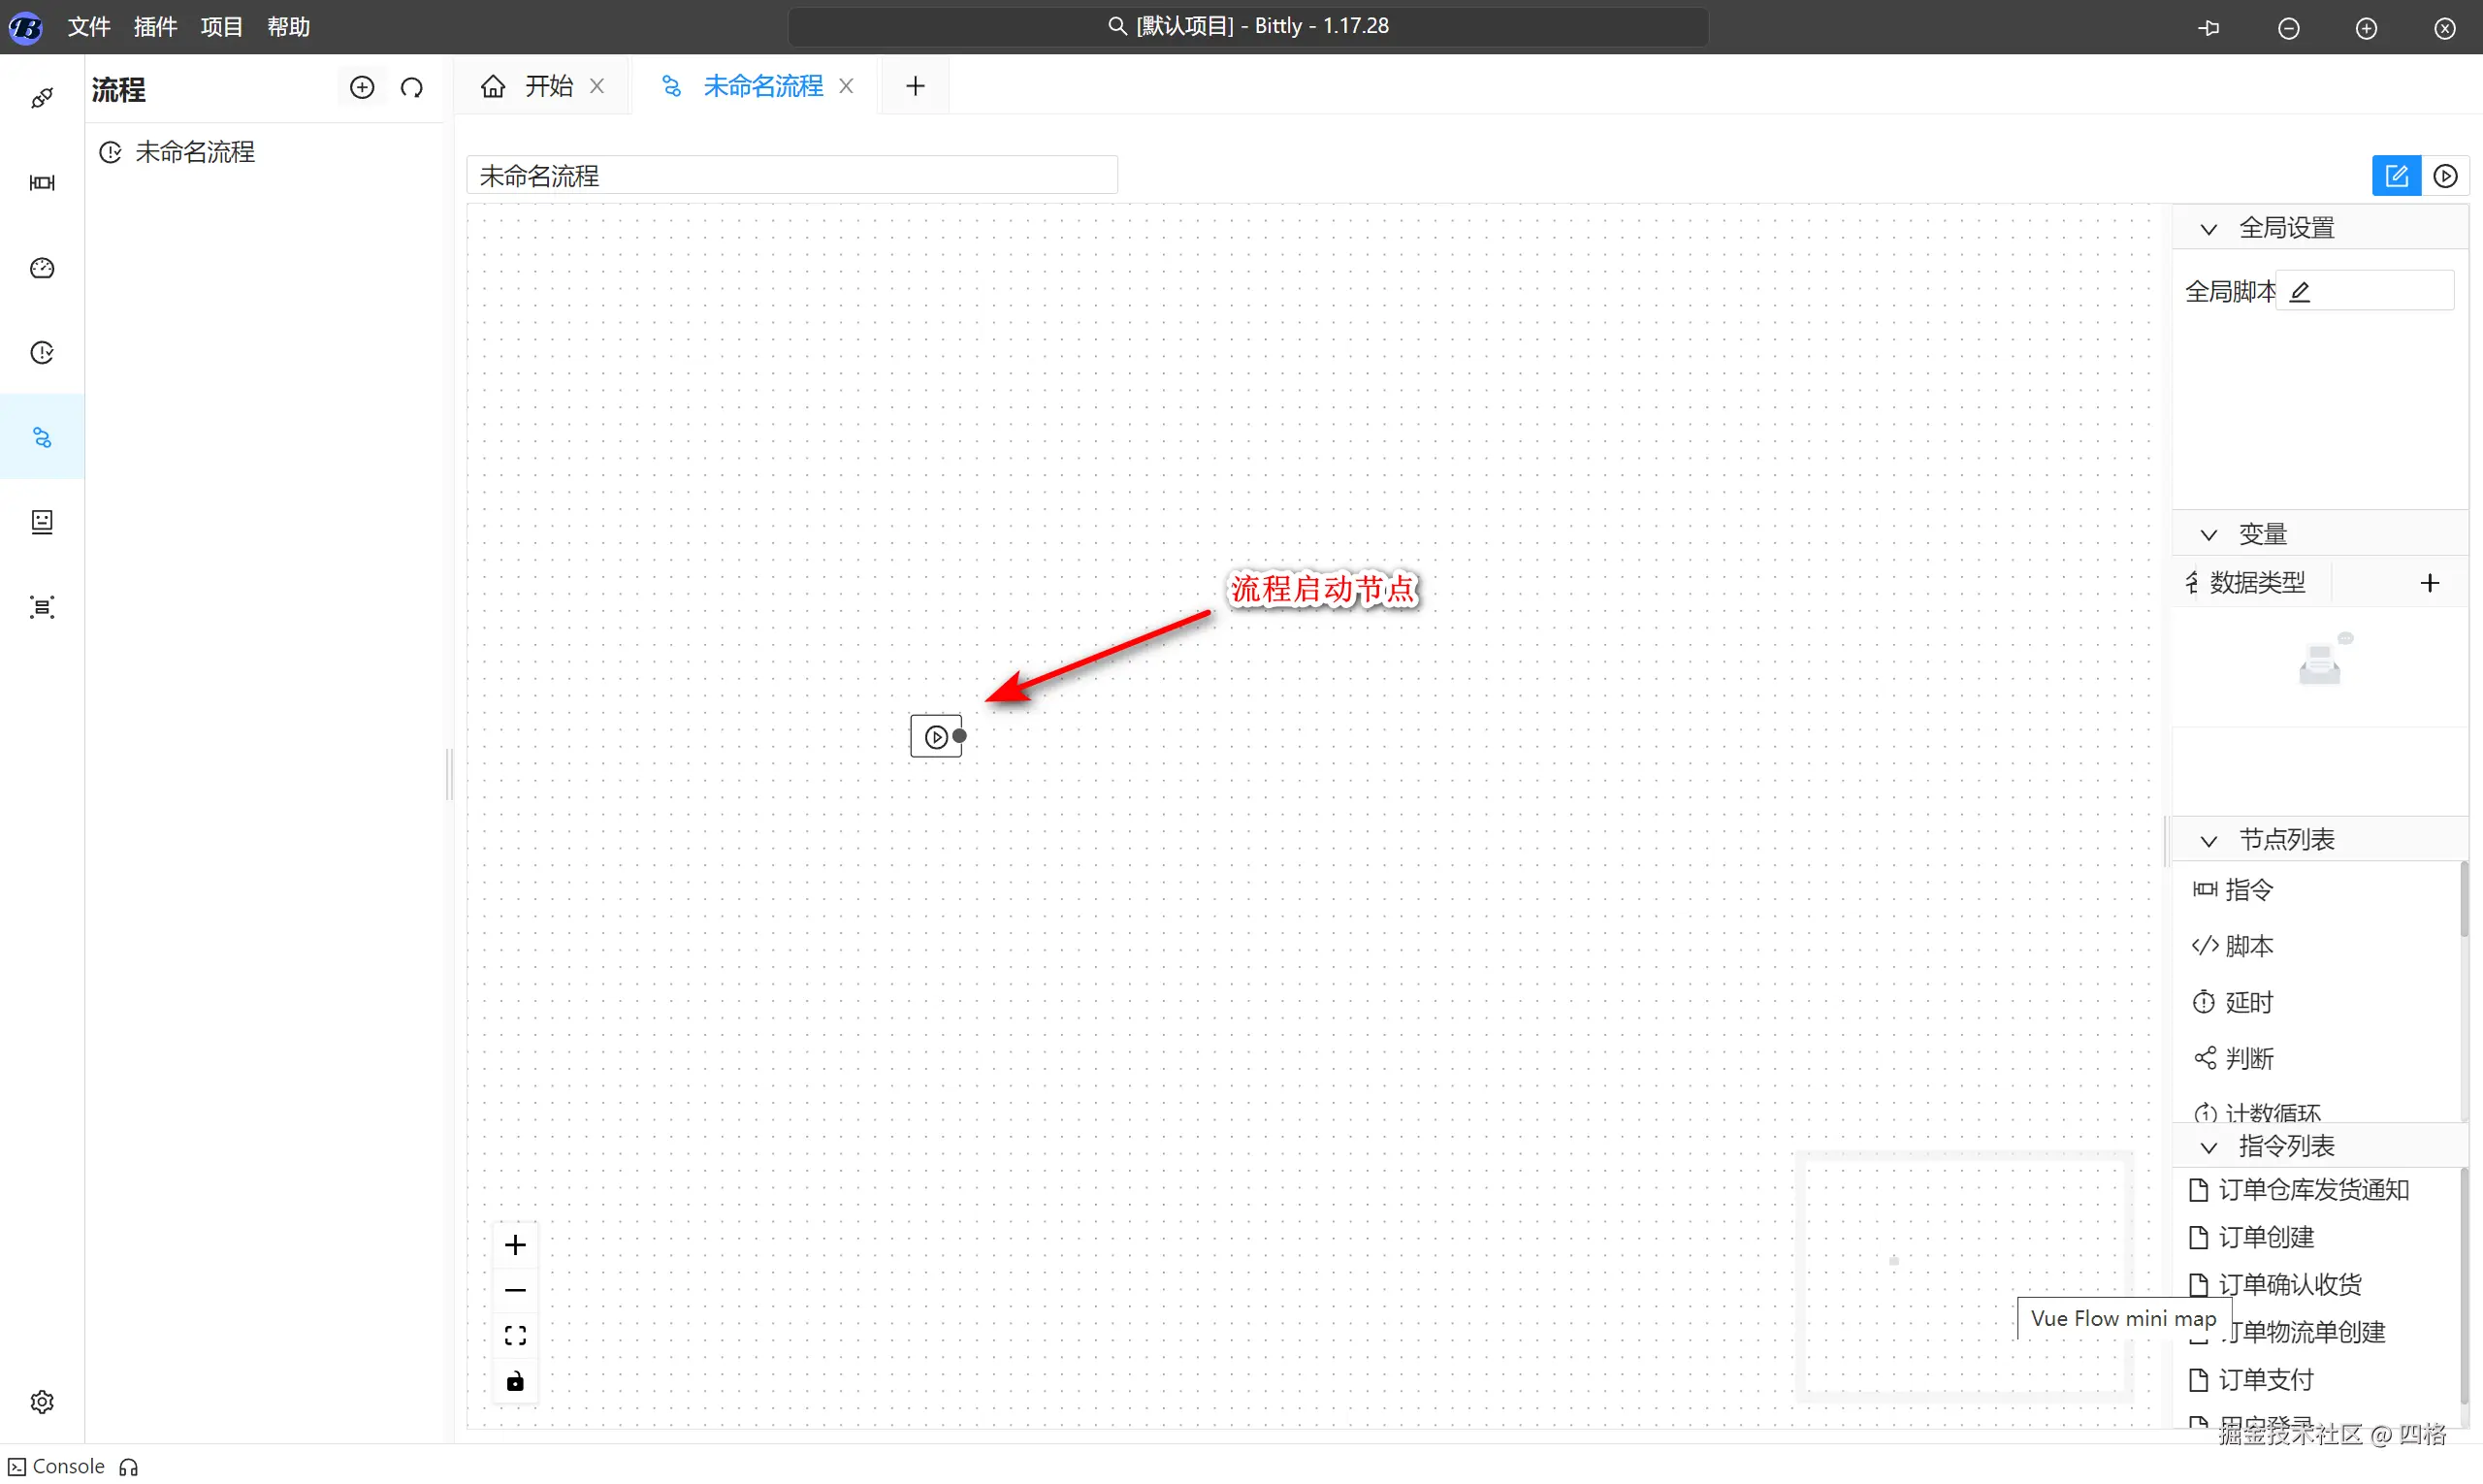Viewport: 2483px width, 1484px height.
Task: Zoom in on the flow canvas
Action: tap(515, 1245)
